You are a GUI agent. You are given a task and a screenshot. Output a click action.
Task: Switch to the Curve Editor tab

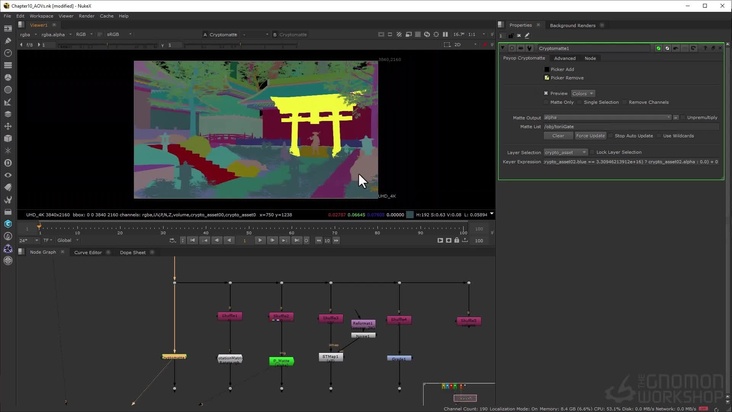[88, 252]
